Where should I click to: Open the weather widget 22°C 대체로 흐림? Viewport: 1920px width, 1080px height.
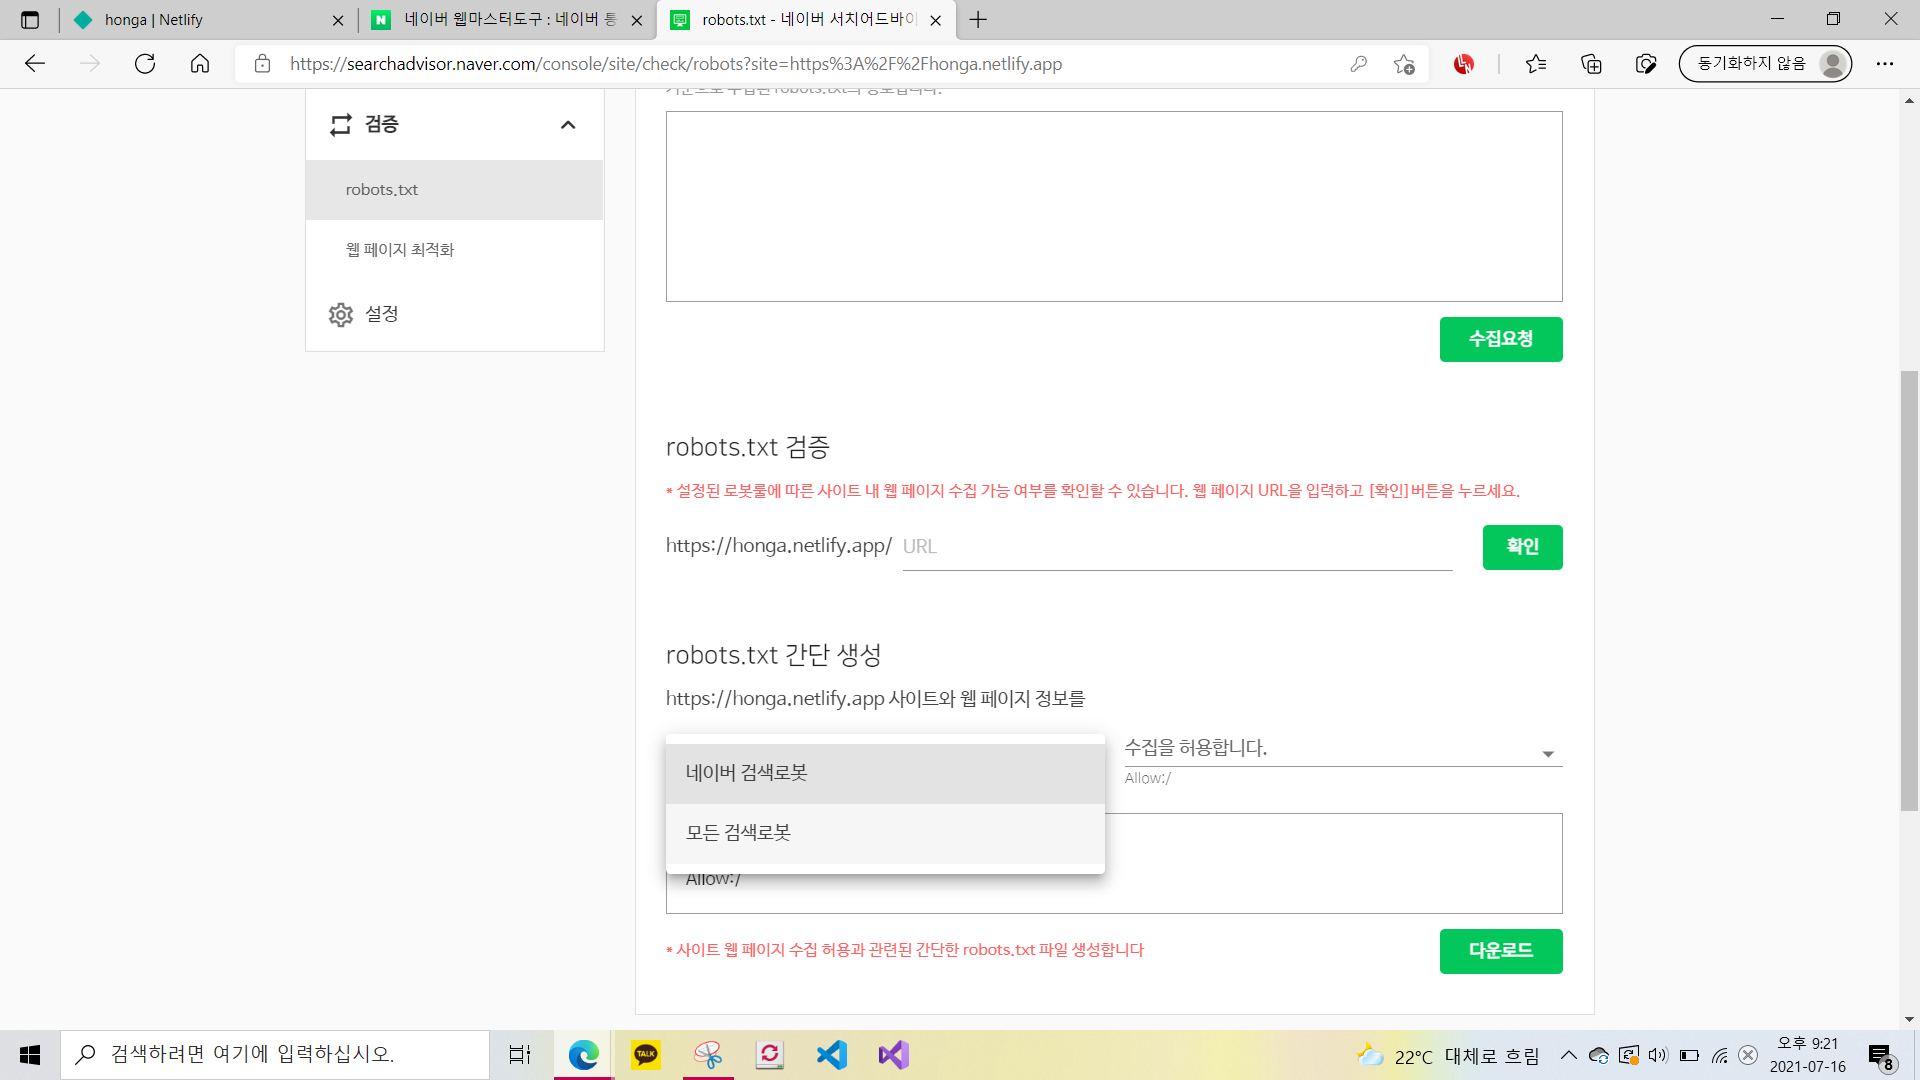point(1448,1056)
